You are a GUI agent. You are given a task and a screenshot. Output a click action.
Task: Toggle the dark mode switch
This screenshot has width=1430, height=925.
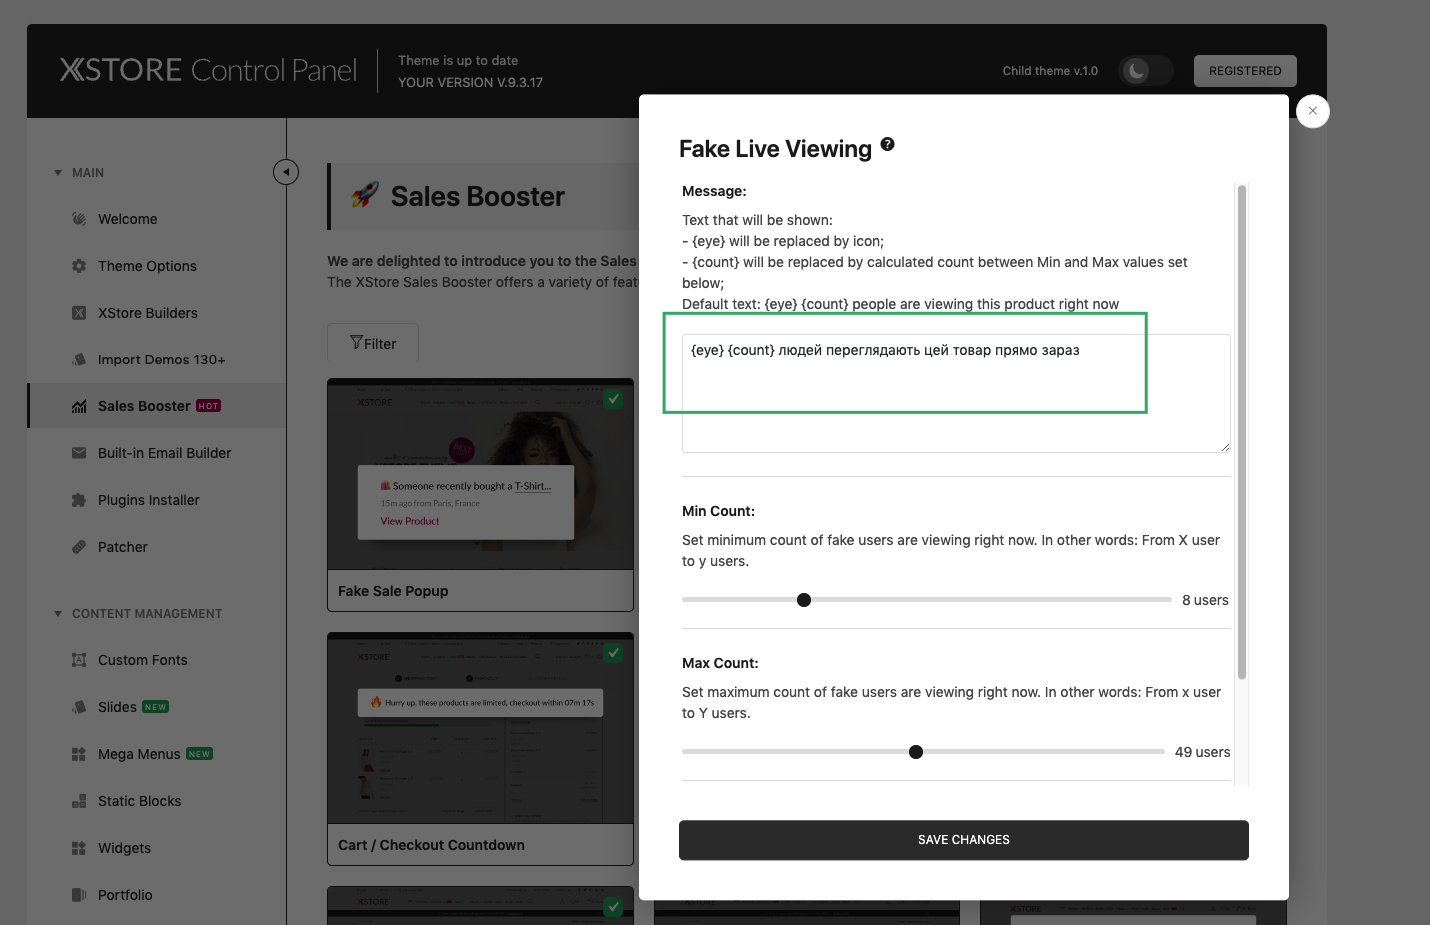click(x=1146, y=71)
